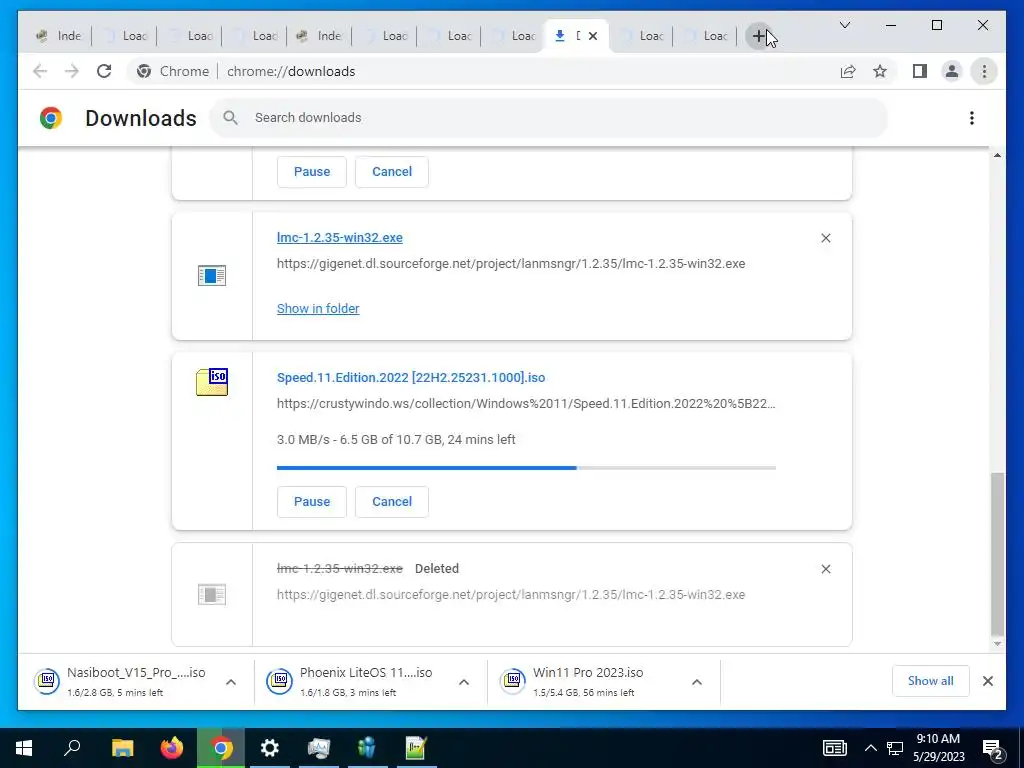The image size is (1024, 768).
Task: Open the tab search dropdown chevron
Action: pyautogui.click(x=844, y=25)
